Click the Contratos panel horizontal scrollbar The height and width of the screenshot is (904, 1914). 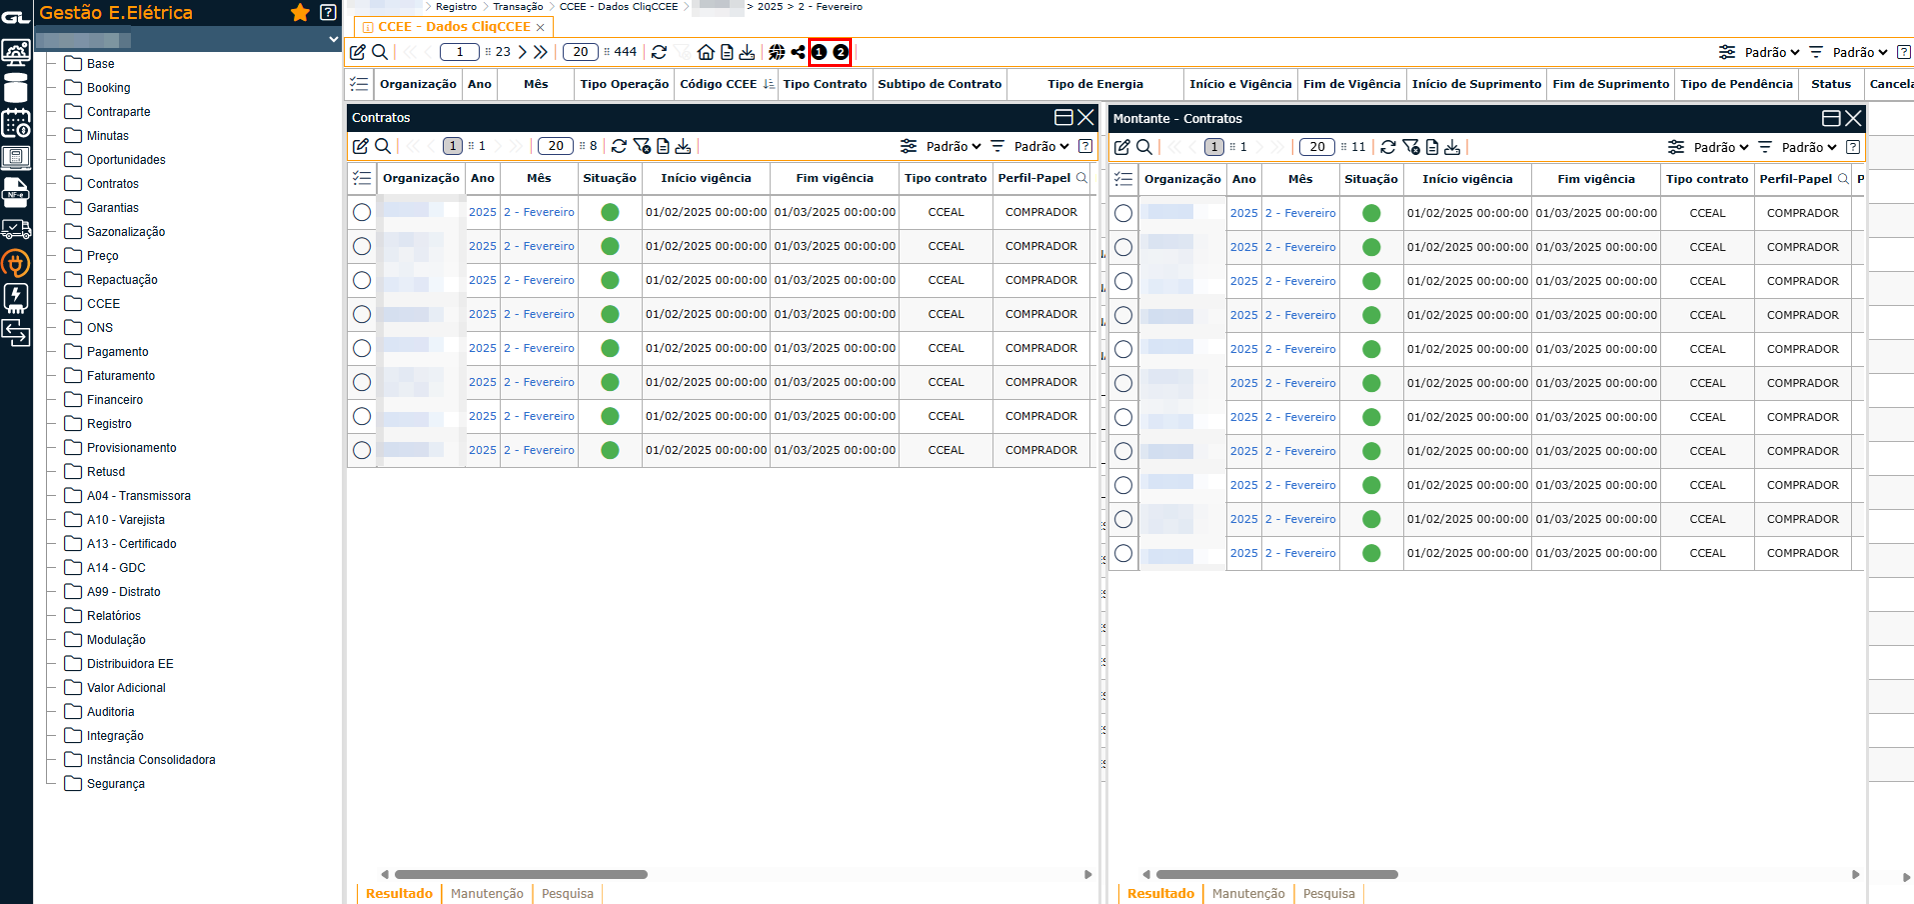[x=521, y=874]
